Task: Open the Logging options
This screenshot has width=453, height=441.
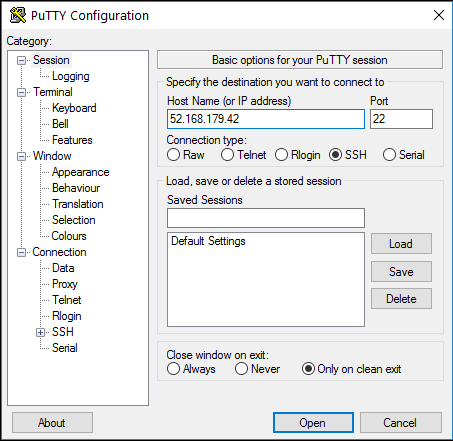Action: pos(71,76)
